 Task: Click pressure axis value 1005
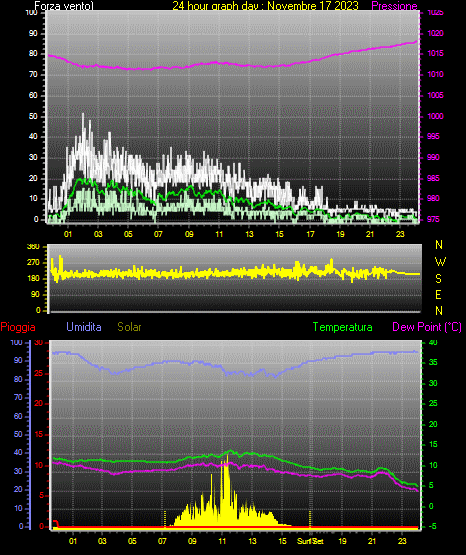(x=435, y=95)
